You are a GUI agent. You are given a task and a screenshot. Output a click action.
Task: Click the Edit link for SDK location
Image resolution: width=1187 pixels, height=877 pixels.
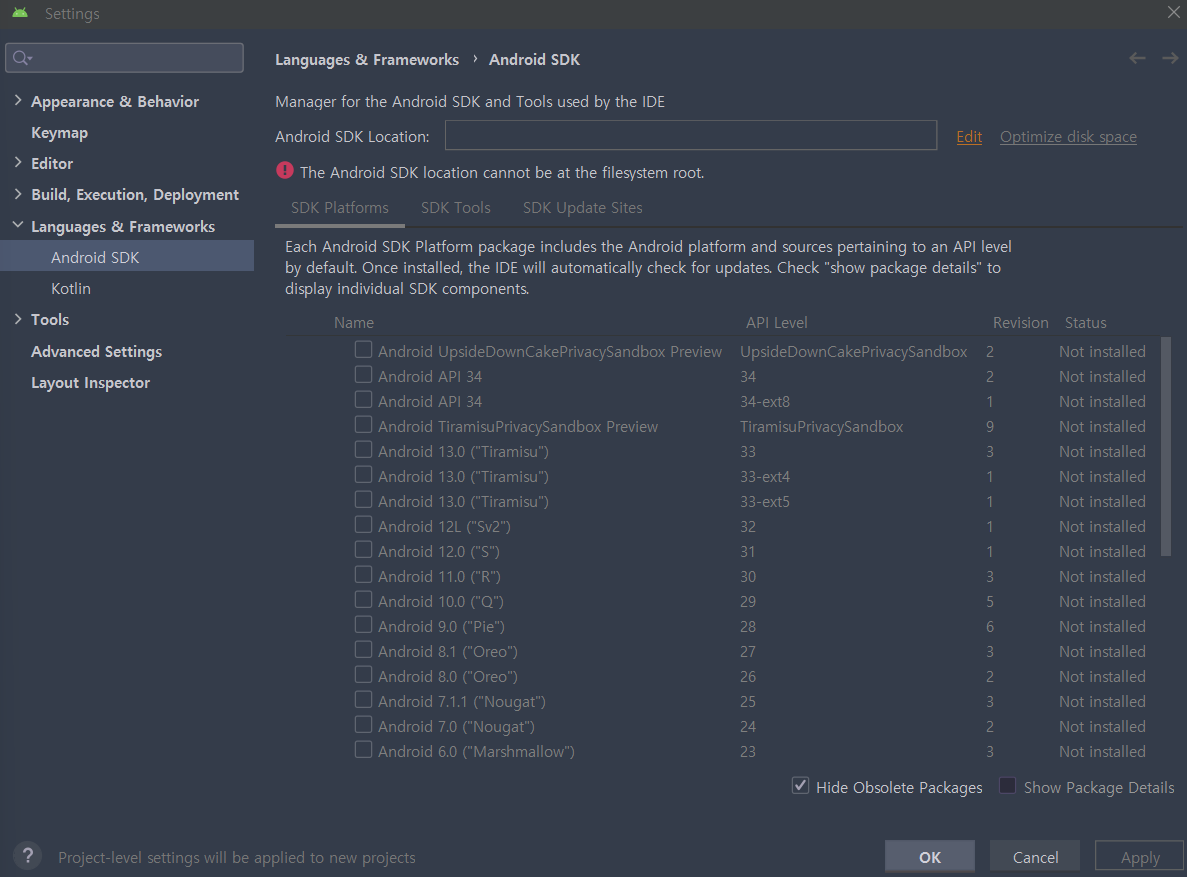(969, 136)
